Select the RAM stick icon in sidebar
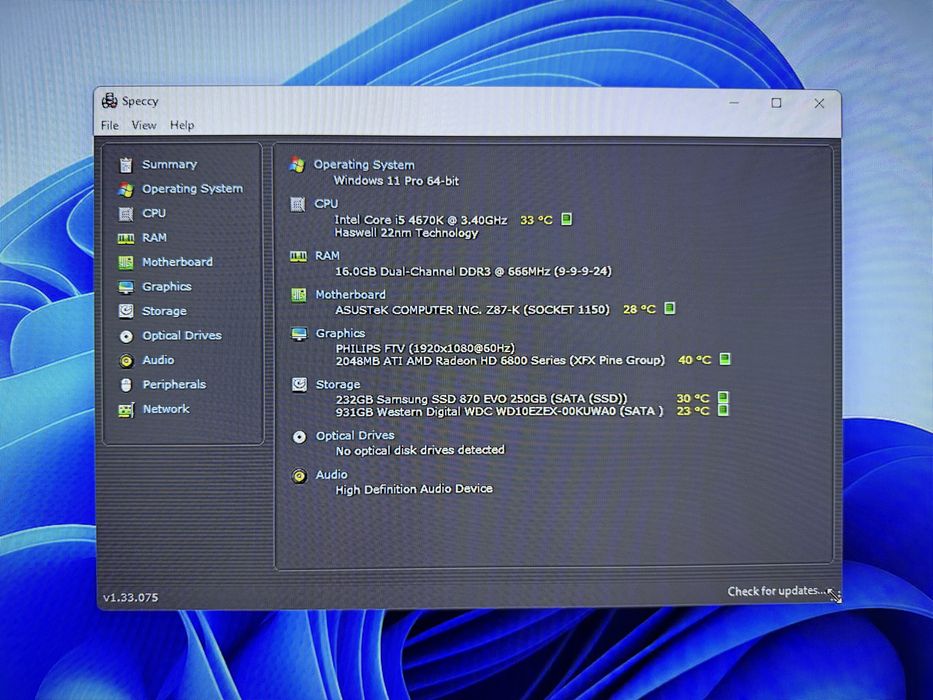933x700 pixels. point(126,238)
